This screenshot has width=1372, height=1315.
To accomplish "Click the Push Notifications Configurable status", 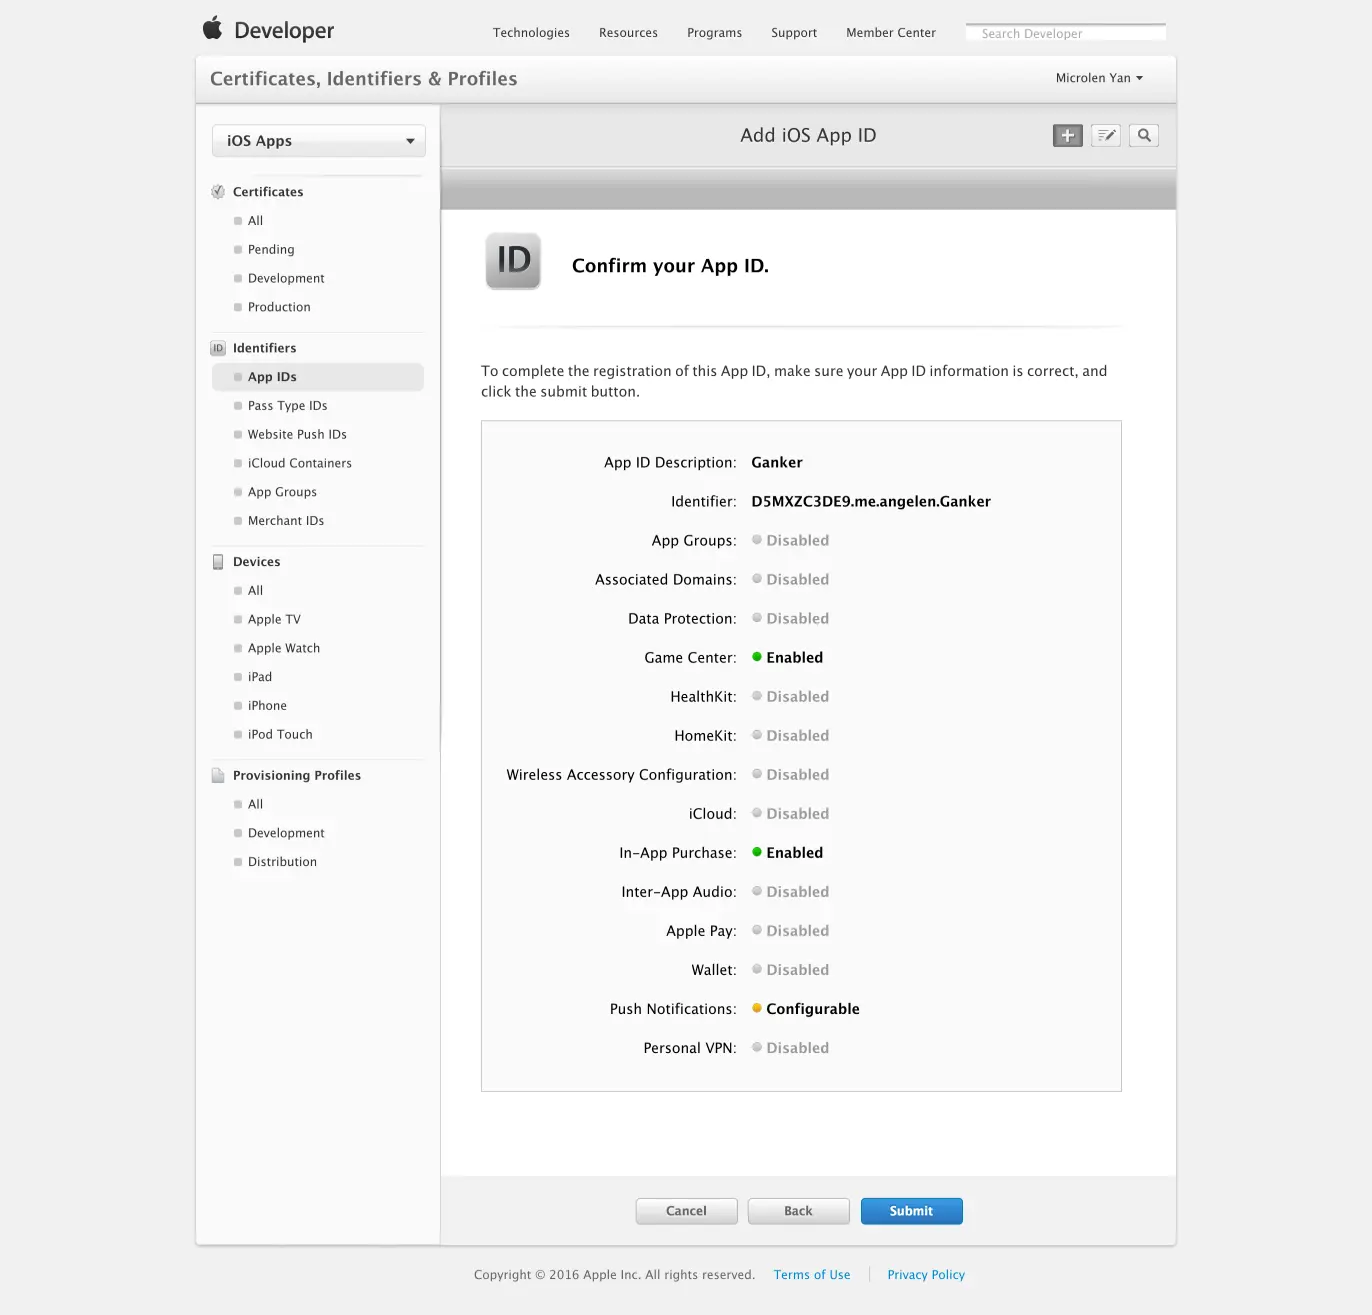I will click(x=805, y=1009).
